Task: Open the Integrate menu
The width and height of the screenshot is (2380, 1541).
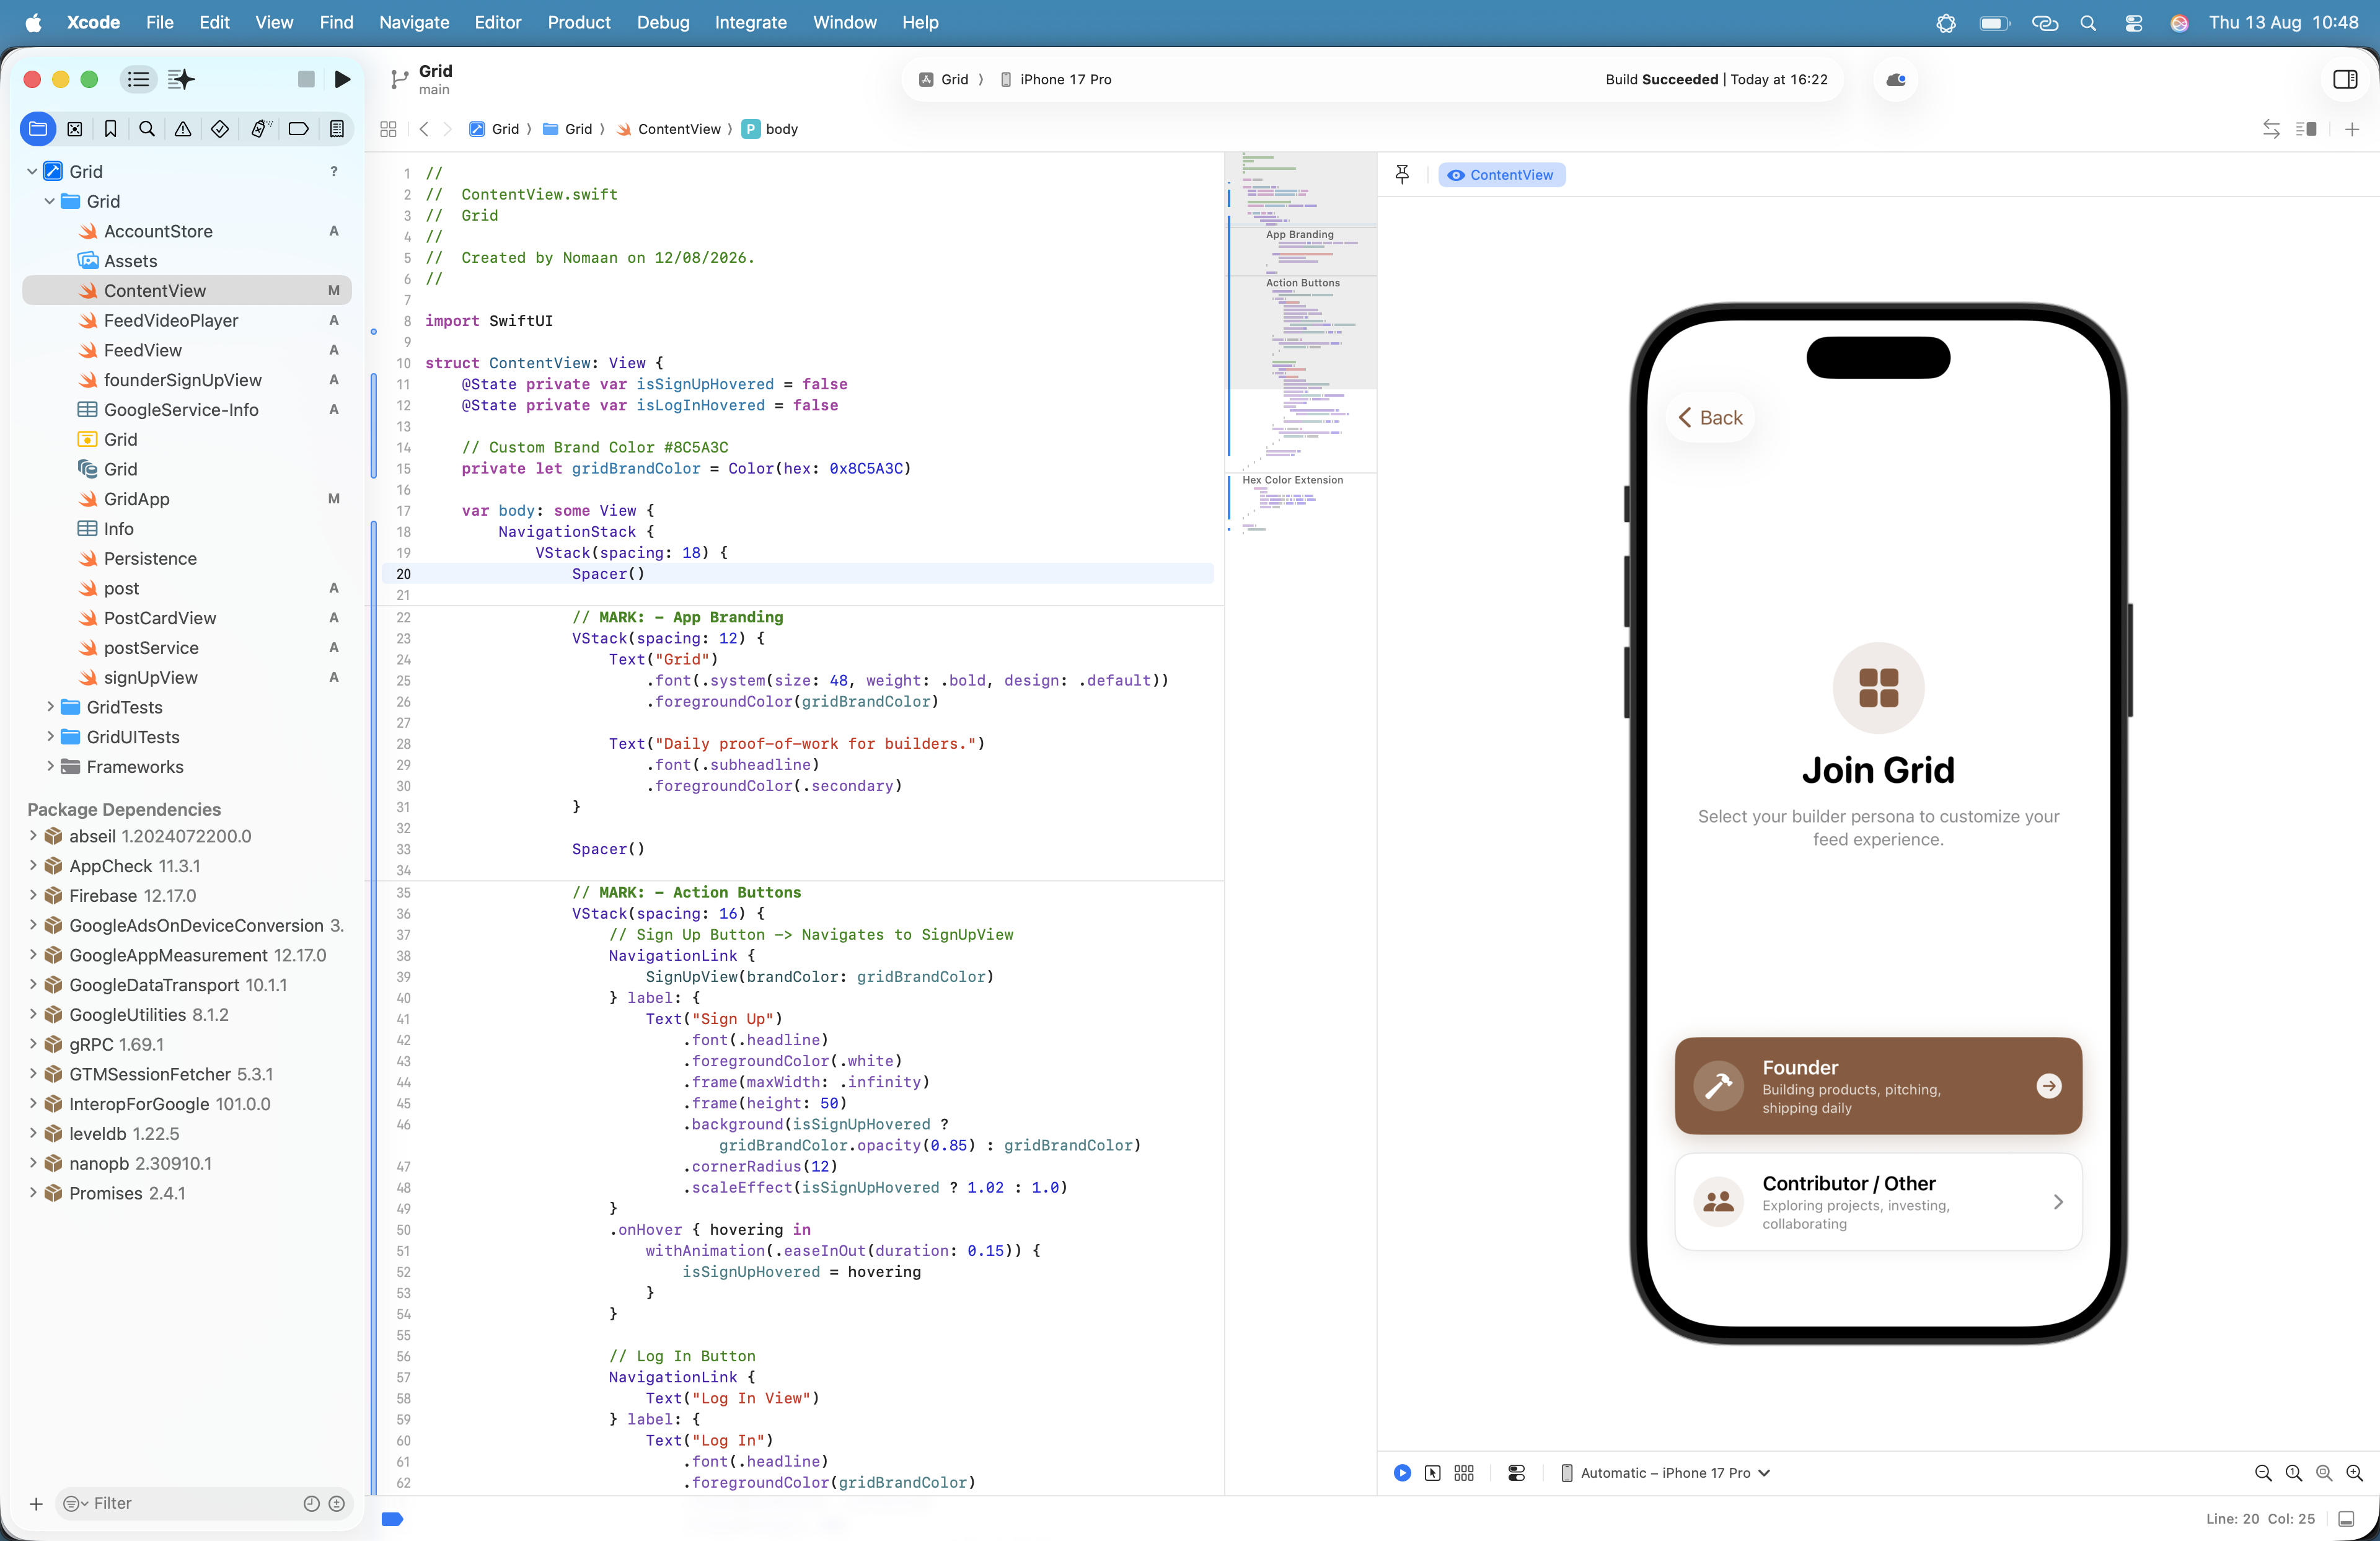Action: [750, 22]
